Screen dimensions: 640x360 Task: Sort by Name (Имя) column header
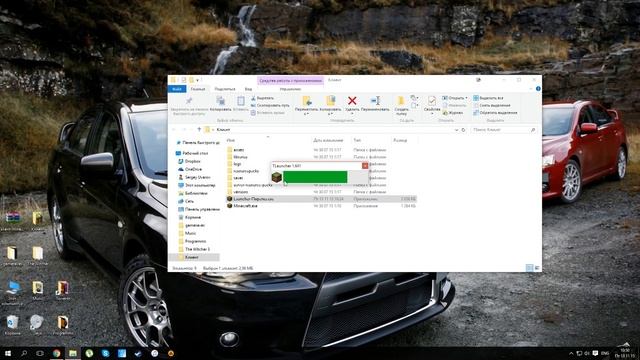231,140
